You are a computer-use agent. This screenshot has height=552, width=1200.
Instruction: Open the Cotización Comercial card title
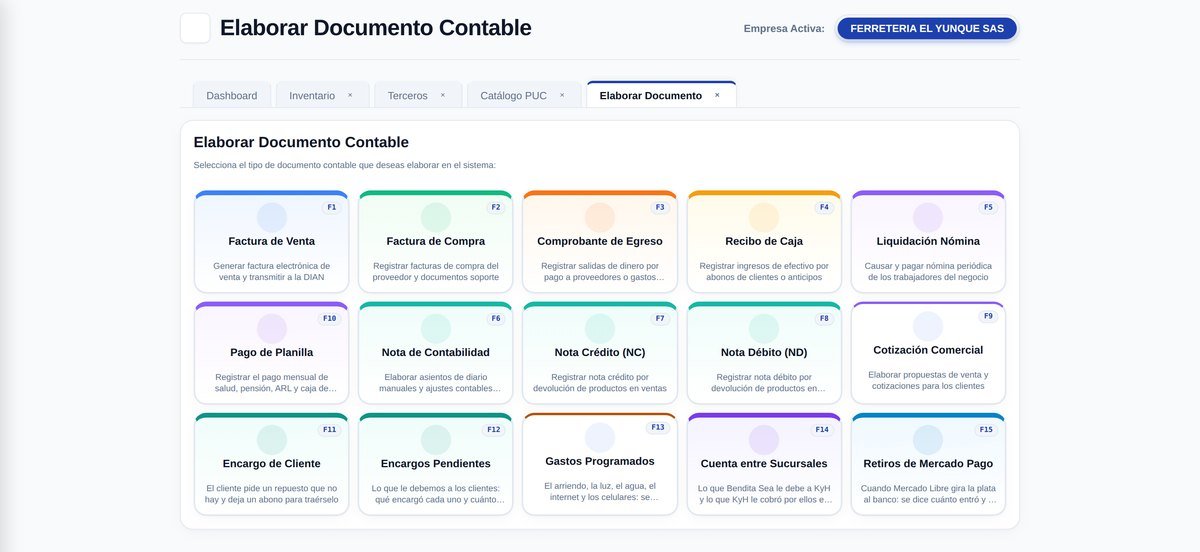point(928,350)
